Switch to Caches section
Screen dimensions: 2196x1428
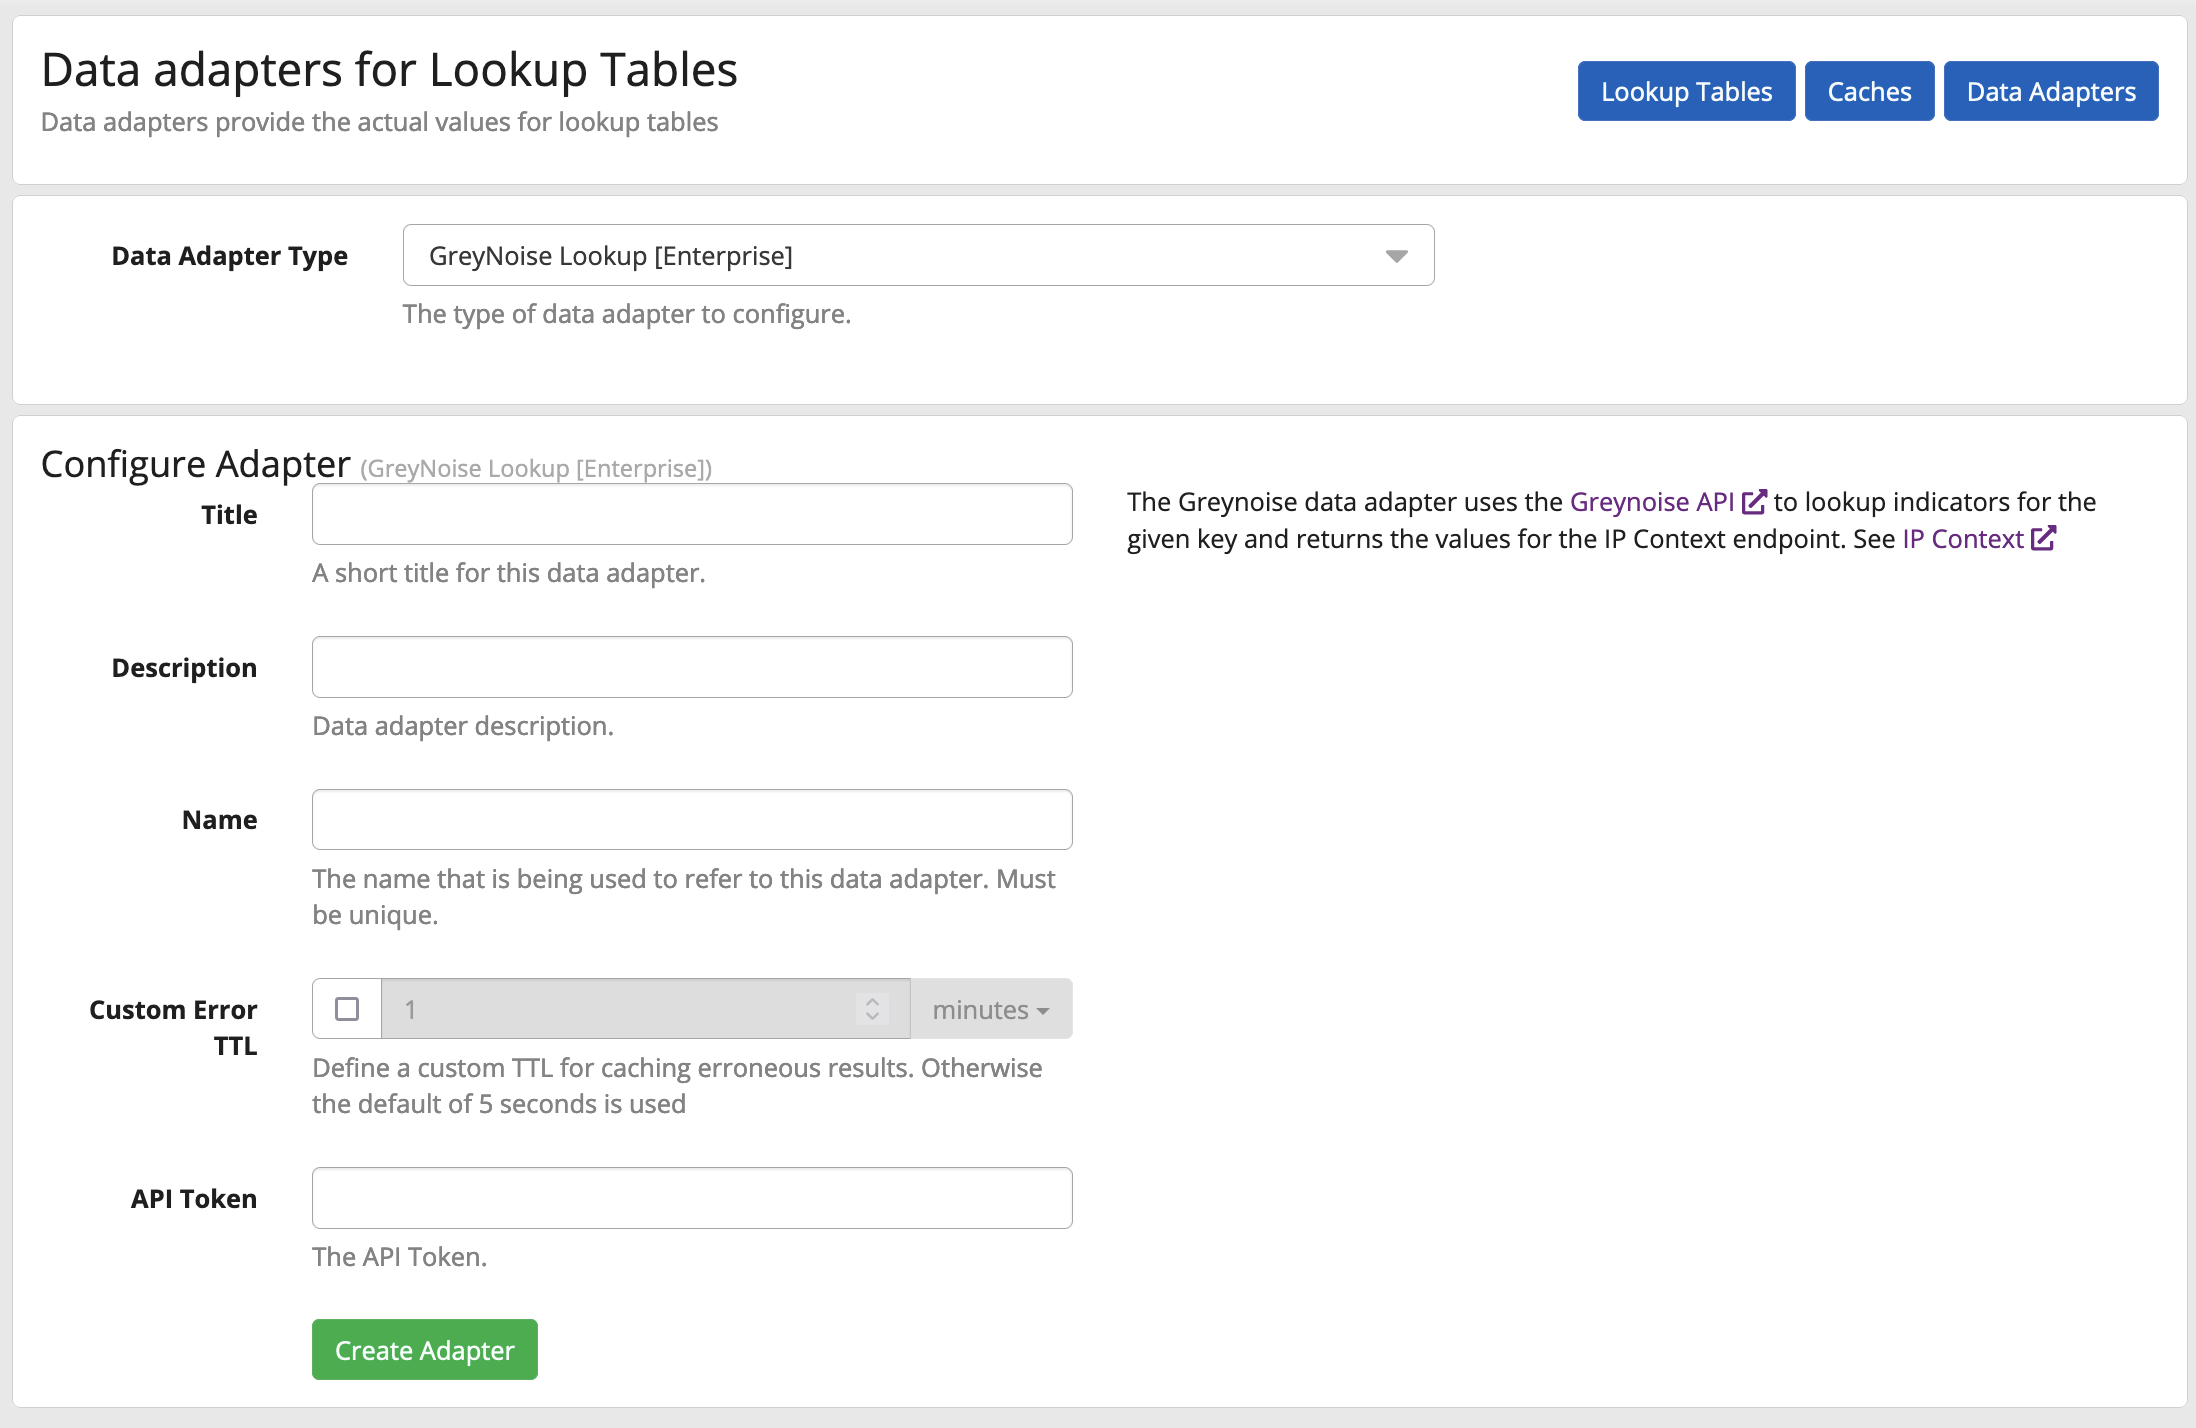(x=1868, y=92)
